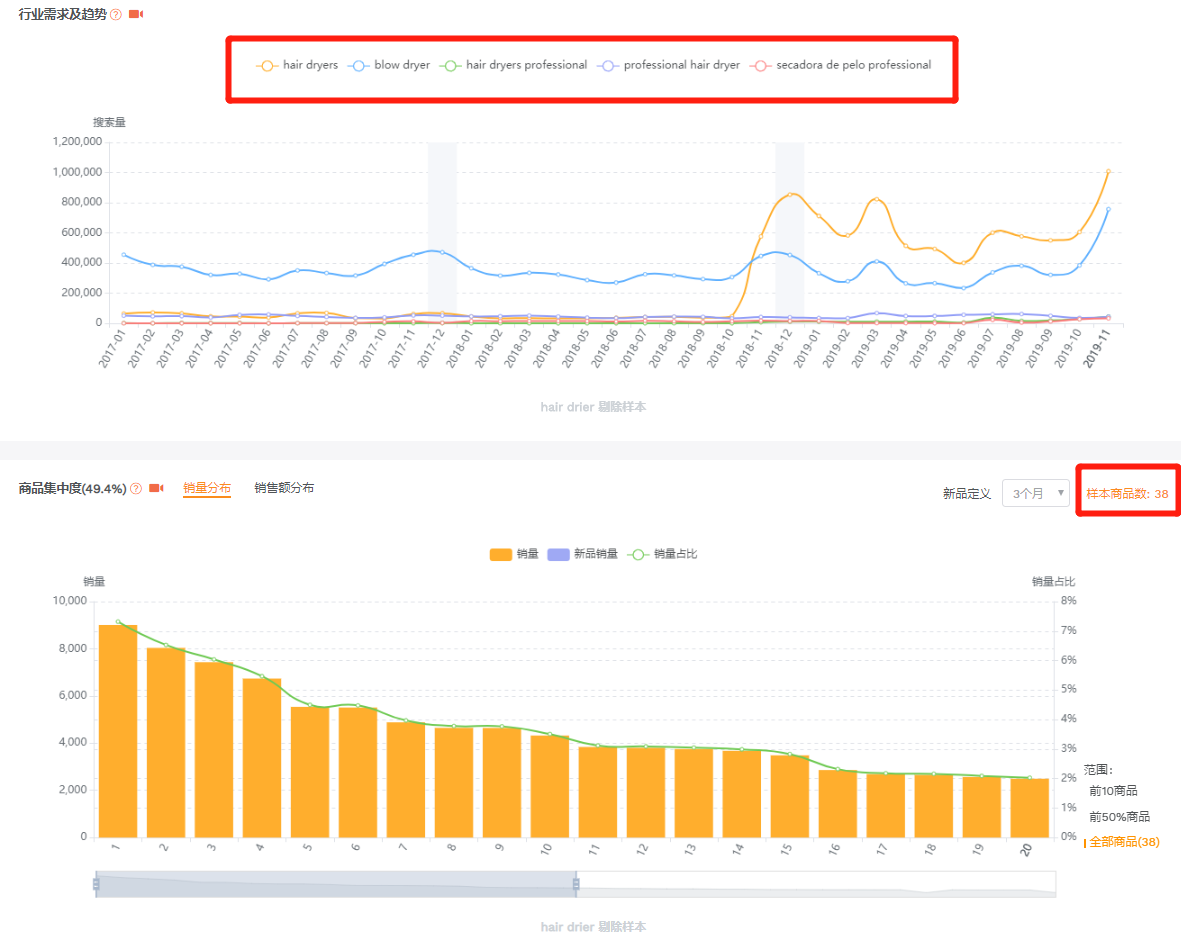Switch to 销量分布 tab
The height and width of the screenshot is (944, 1181).
(x=207, y=488)
